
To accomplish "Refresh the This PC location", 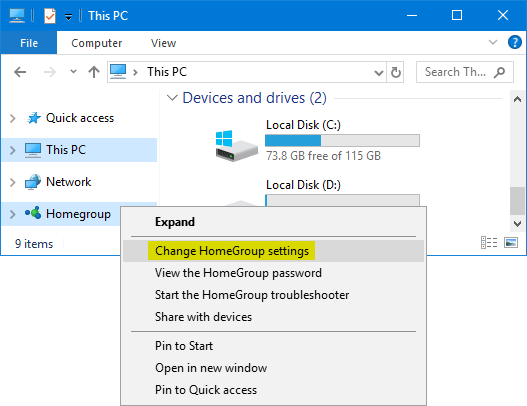I will coord(396,72).
